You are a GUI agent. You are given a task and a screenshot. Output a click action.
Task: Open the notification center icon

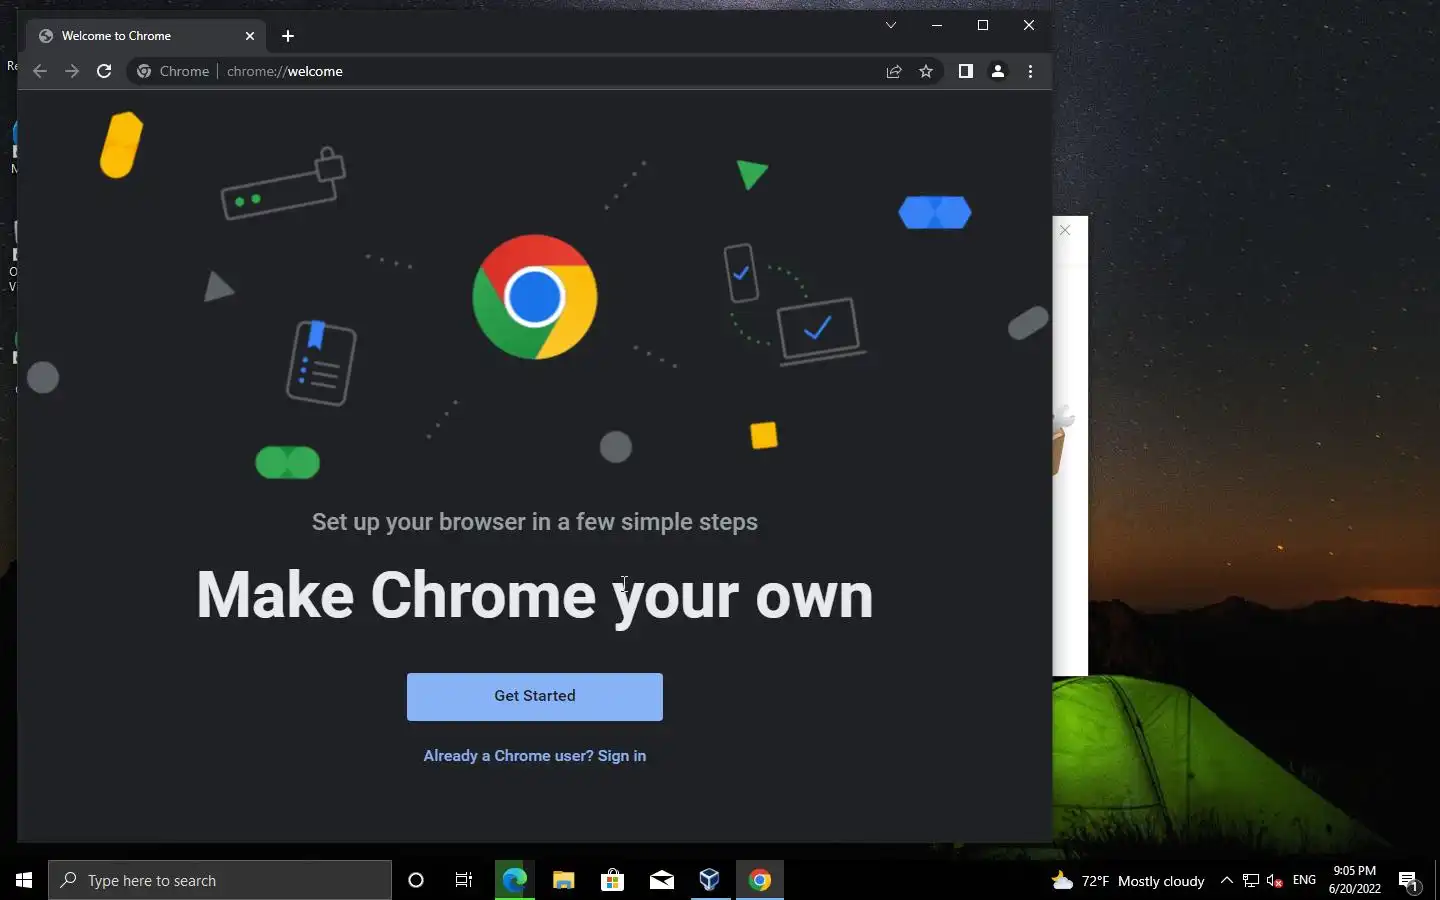(x=1409, y=881)
